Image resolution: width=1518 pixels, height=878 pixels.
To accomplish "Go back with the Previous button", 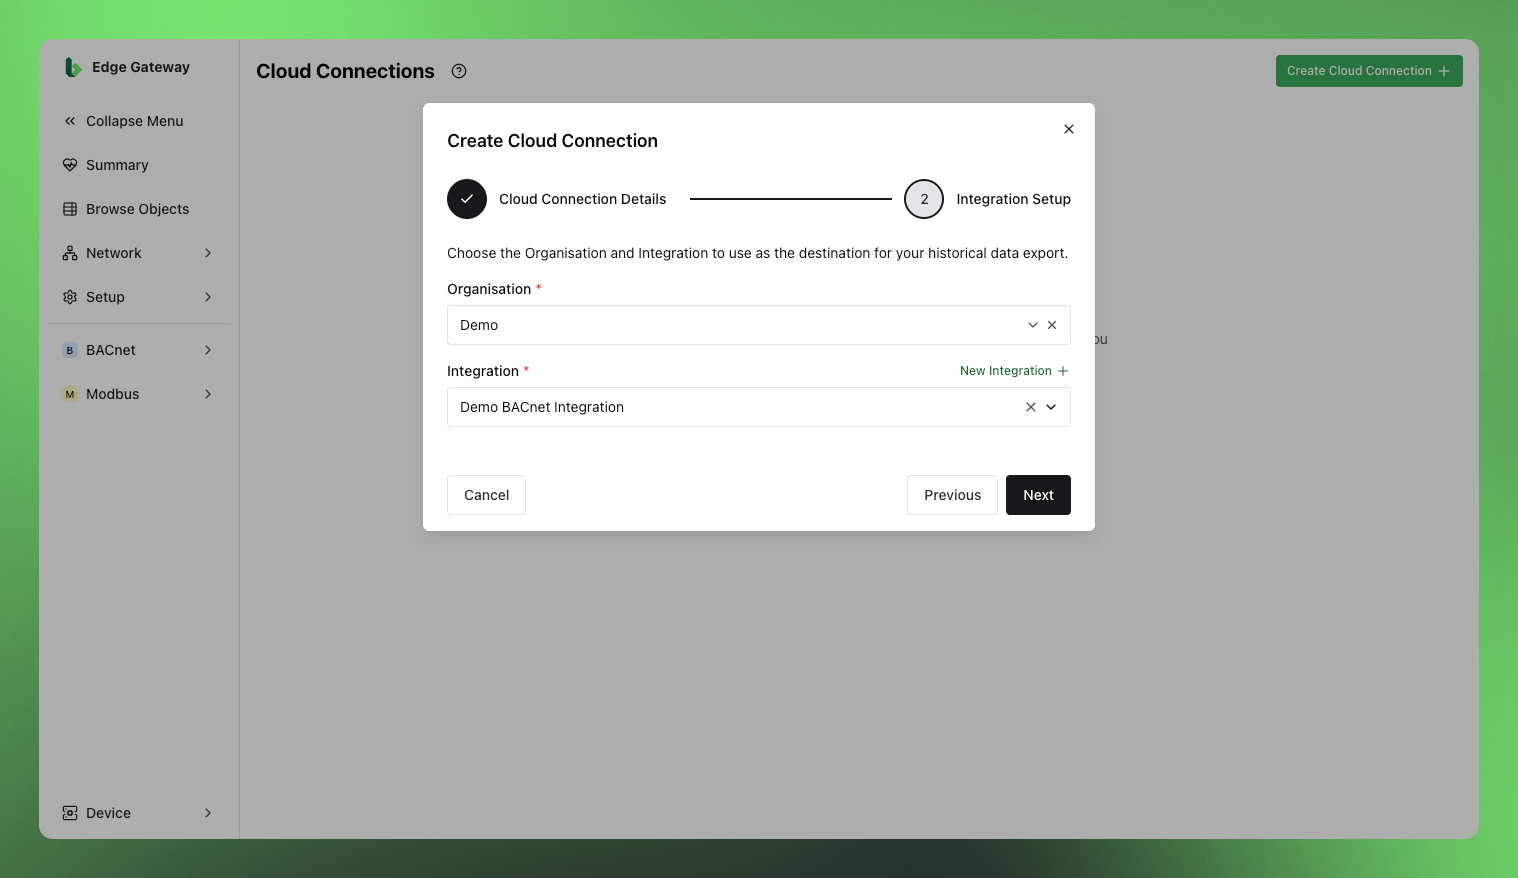I will [x=952, y=495].
